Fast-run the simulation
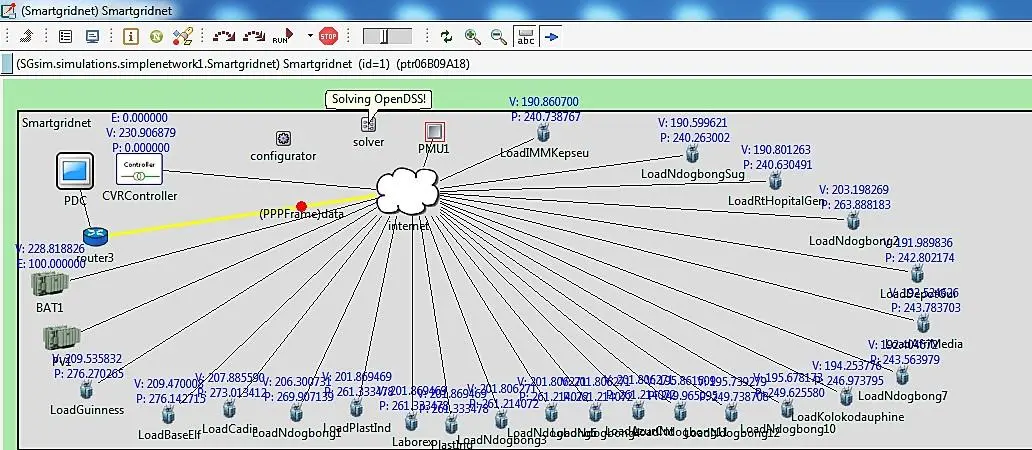Image resolution: width=1032 pixels, height=450 pixels. coord(254,37)
